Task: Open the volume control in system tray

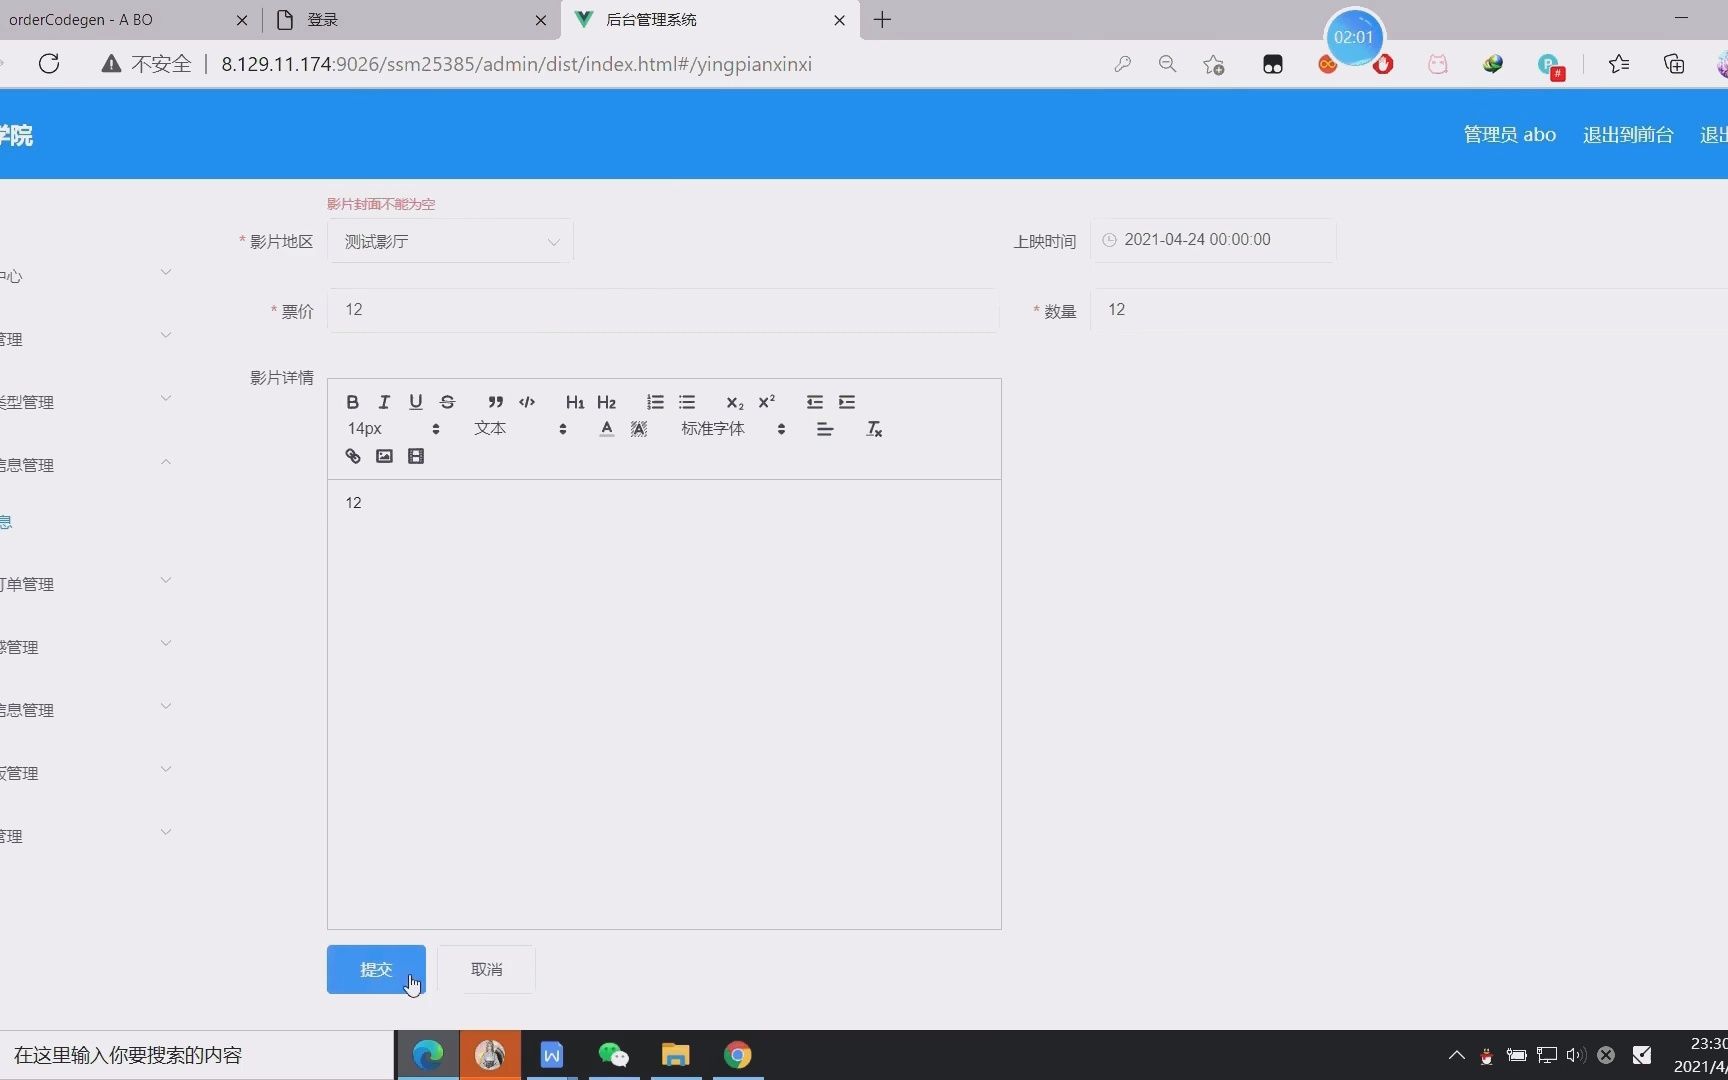Action: (1576, 1055)
